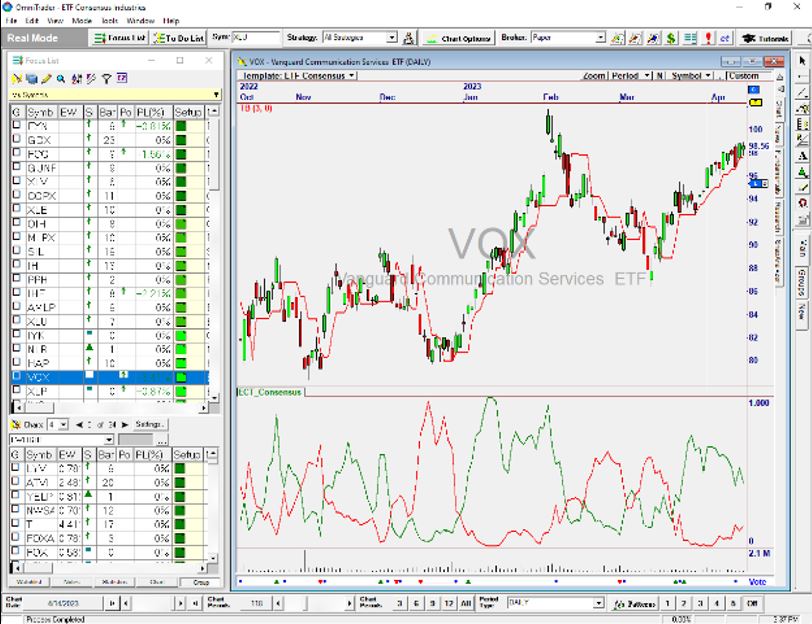Click the blue stack icon in Focus List toolbar
Viewport: 812px width, 624px height.
(32, 79)
